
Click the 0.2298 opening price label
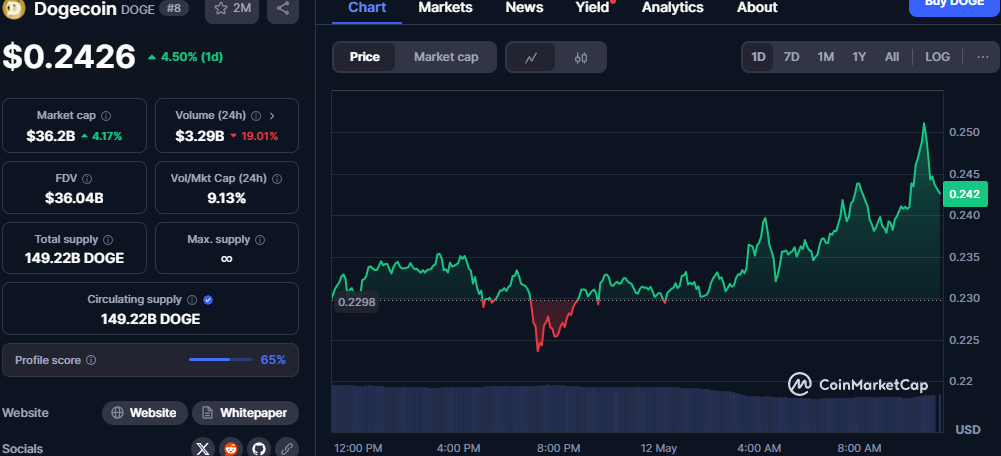point(356,302)
